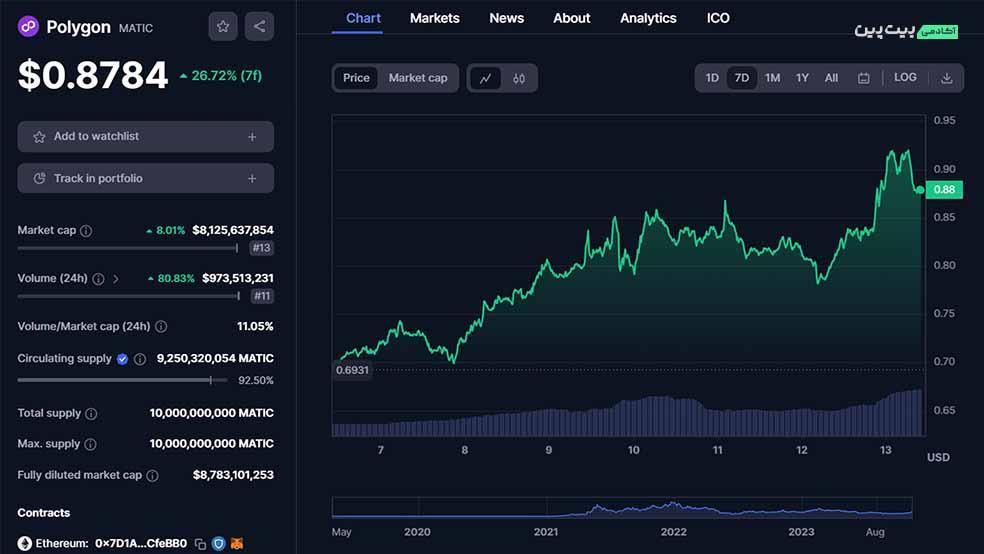
Task: Click the $973,513,231 volume value
Action: [x=238, y=278]
